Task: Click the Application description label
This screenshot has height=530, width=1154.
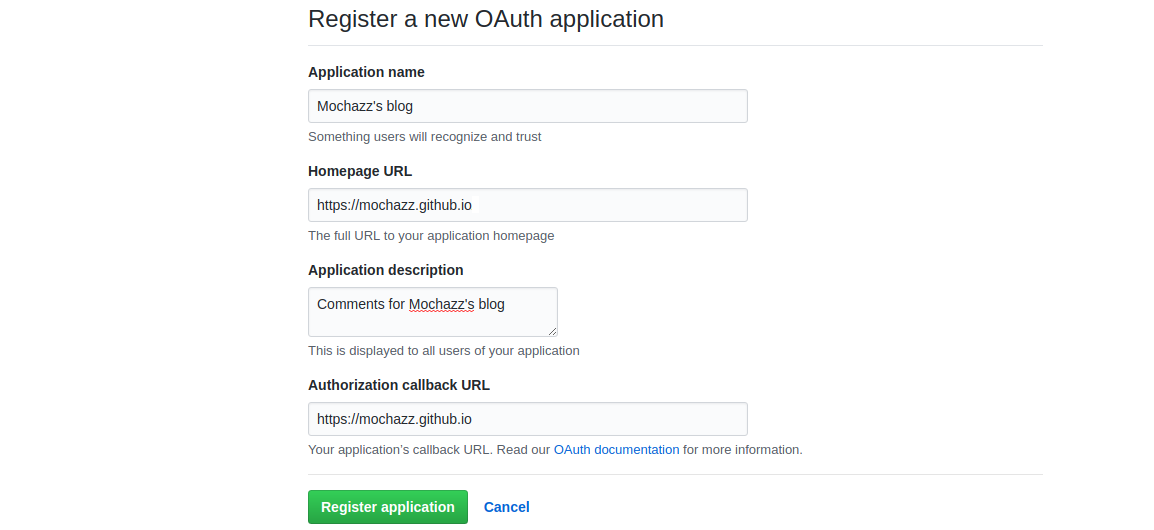Action: tap(386, 270)
